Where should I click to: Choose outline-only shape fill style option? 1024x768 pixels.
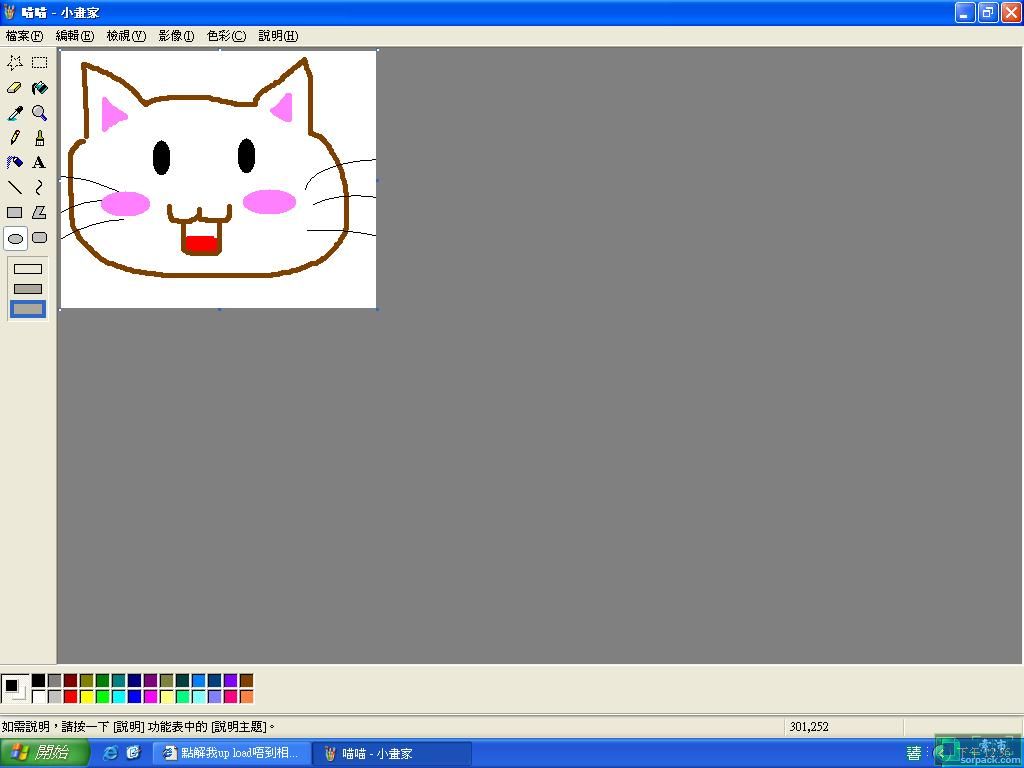tap(28, 269)
